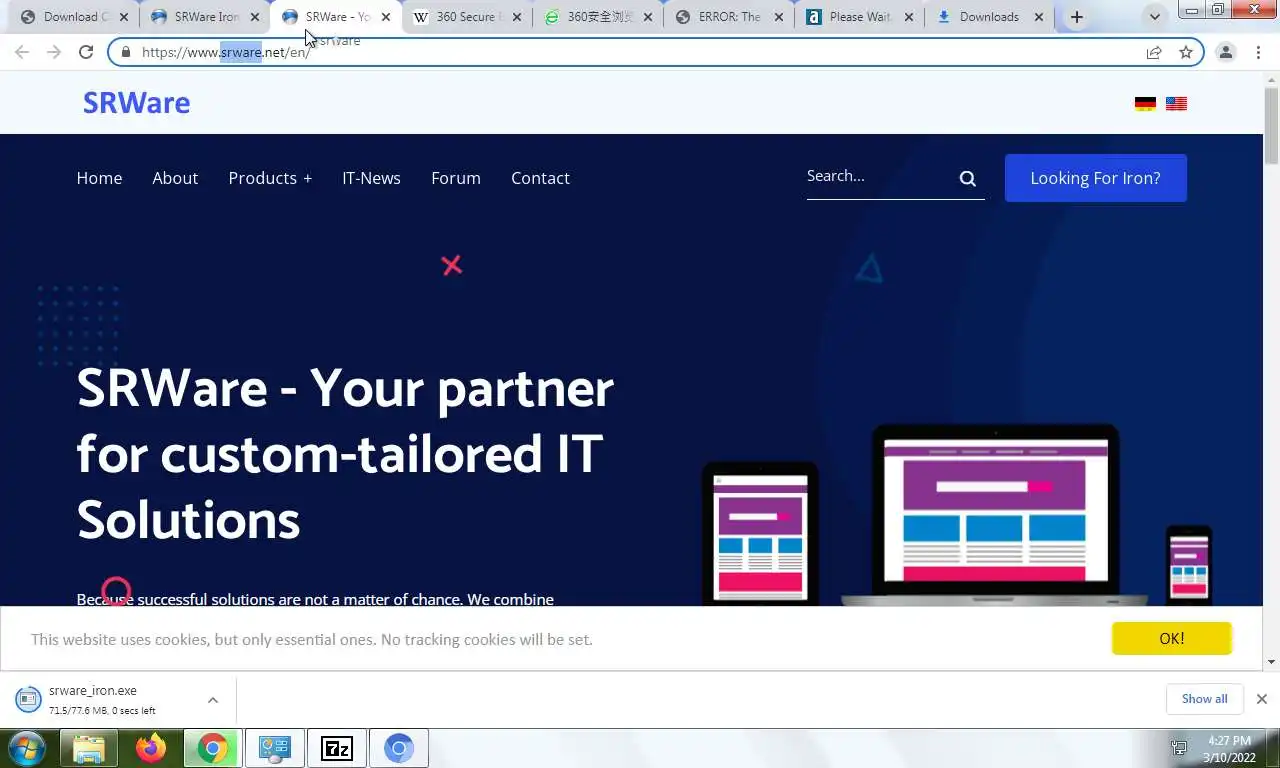1280x768 pixels.
Task: Click the search magnifier icon
Action: coord(968,178)
